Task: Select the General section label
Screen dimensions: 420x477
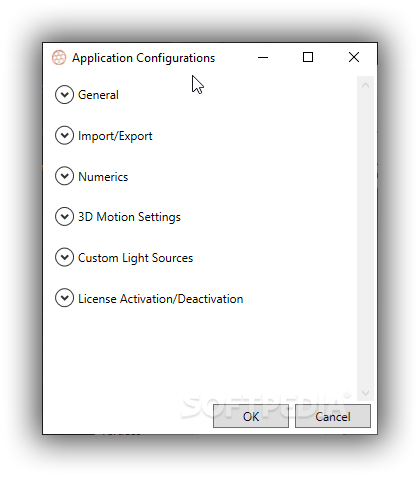Action: point(98,95)
